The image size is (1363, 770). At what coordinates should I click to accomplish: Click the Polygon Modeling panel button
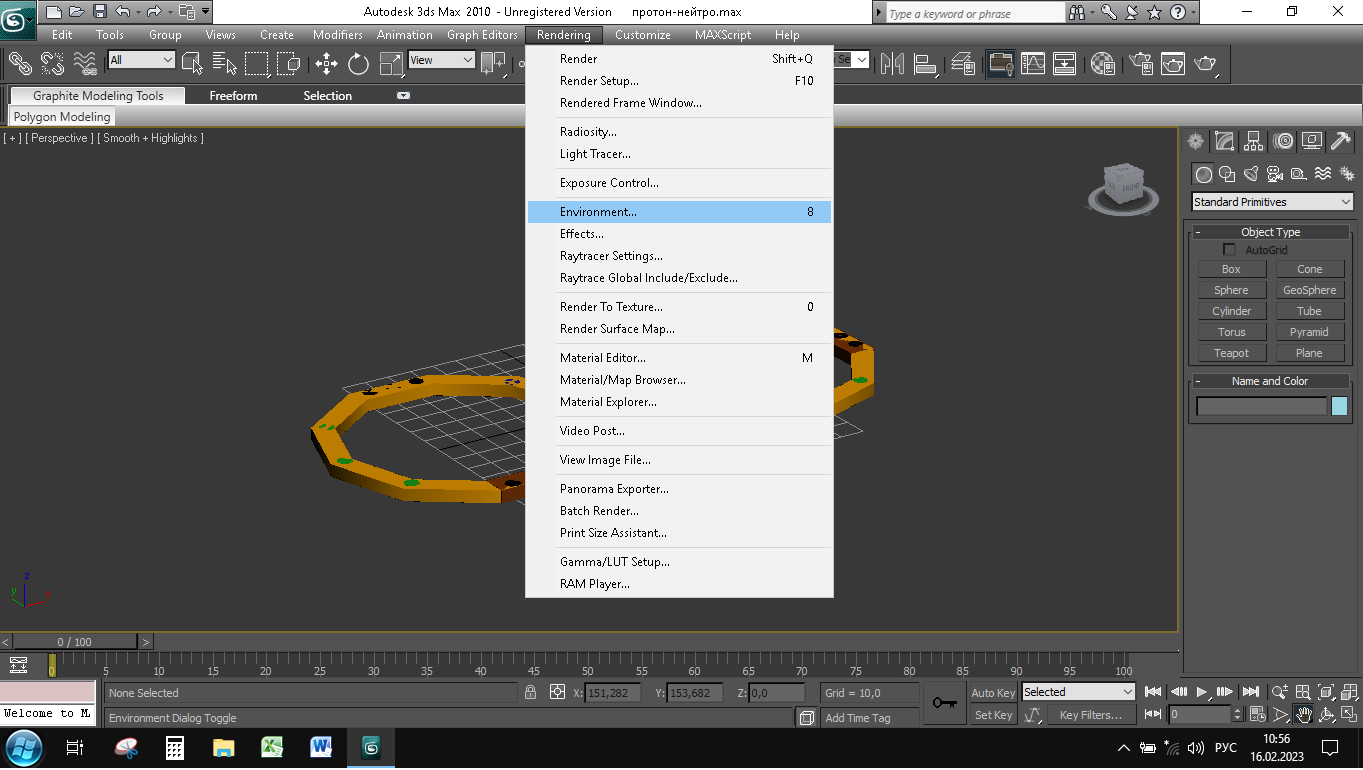[x=62, y=117]
